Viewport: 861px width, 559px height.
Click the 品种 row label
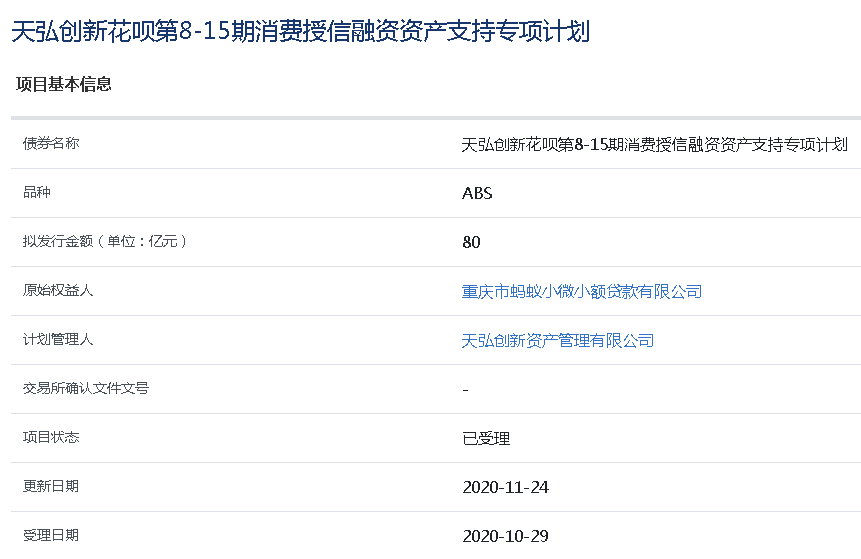pos(37,192)
